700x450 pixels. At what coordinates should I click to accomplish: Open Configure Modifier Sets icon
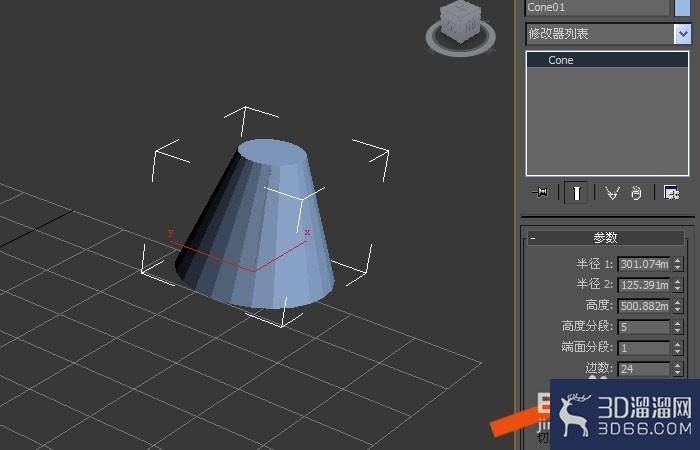671,193
